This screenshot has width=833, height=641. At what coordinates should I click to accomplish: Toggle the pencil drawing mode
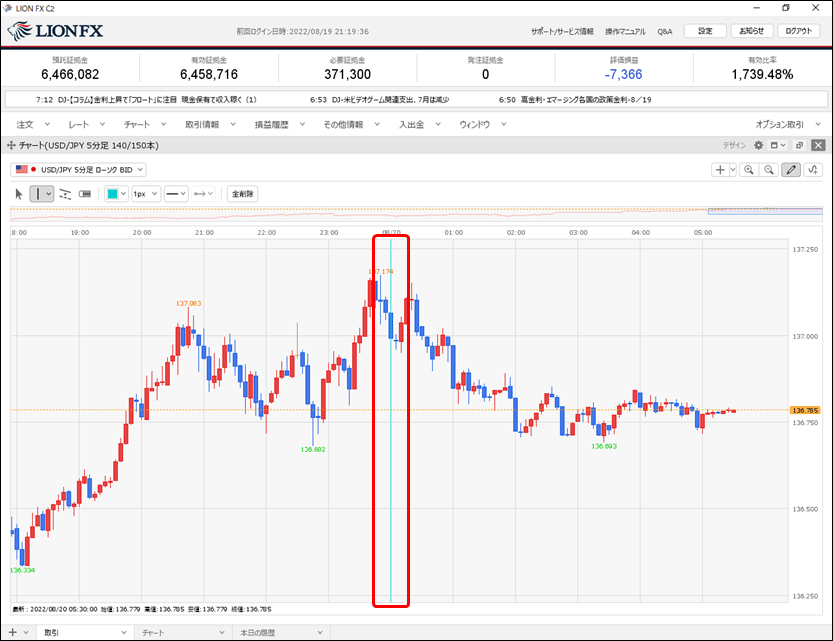791,170
